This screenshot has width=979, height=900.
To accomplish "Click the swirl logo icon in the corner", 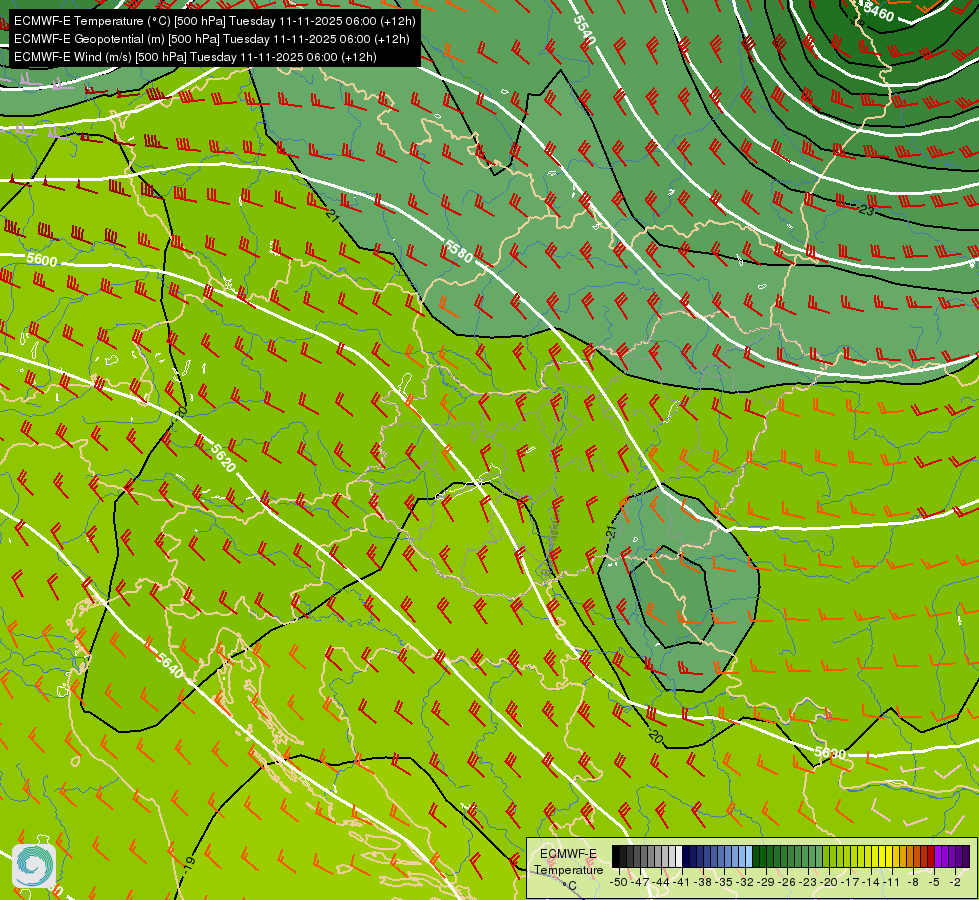I will click(34, 866).
